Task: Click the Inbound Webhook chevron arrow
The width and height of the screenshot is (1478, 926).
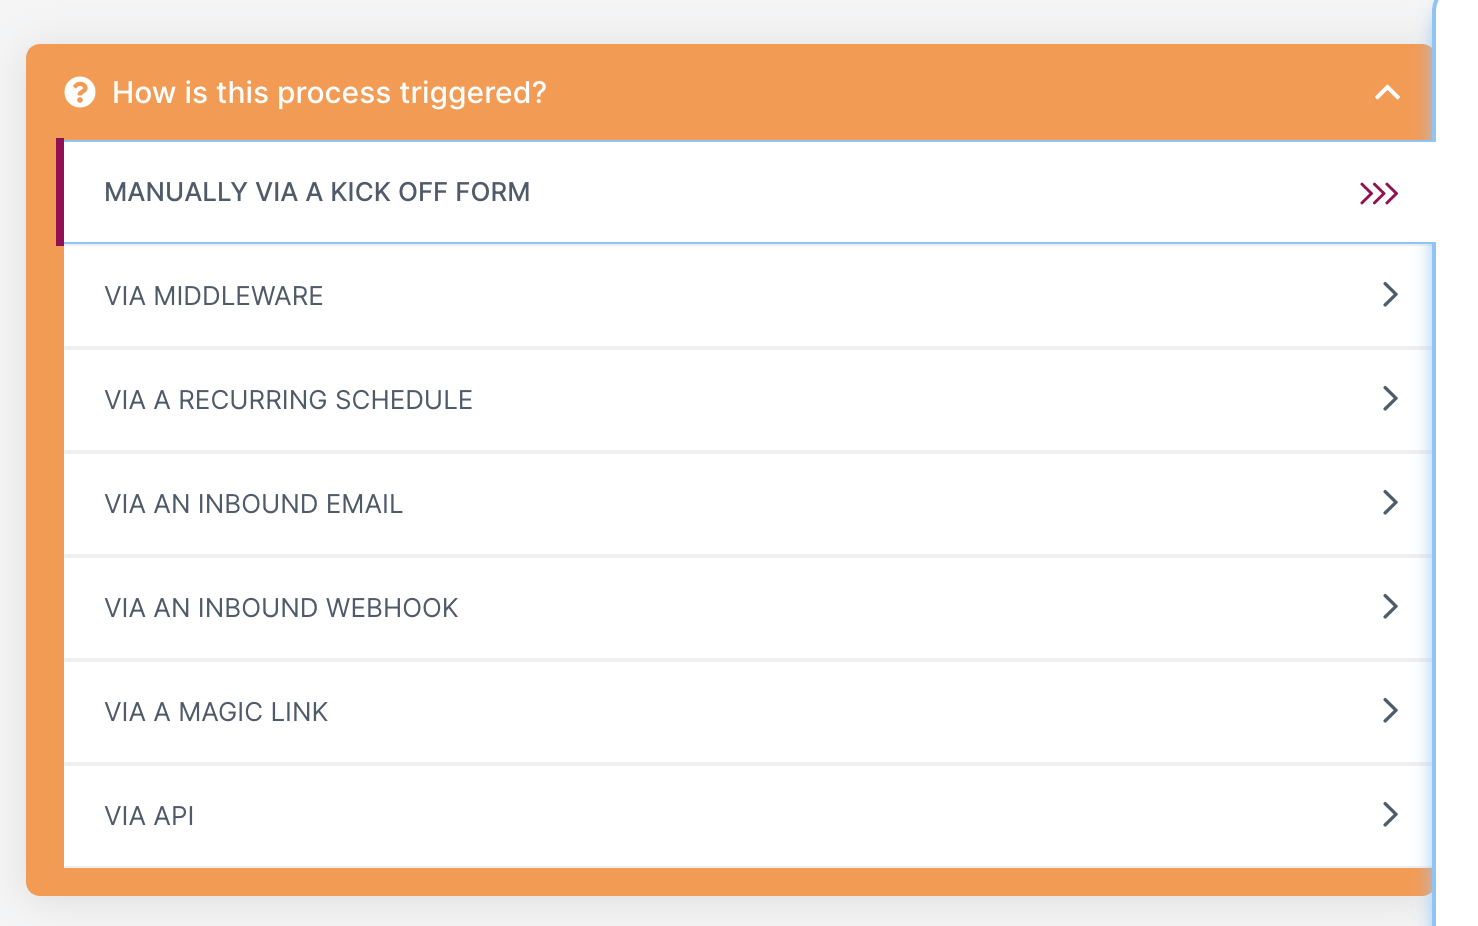Action: [x=1389, y=607]
